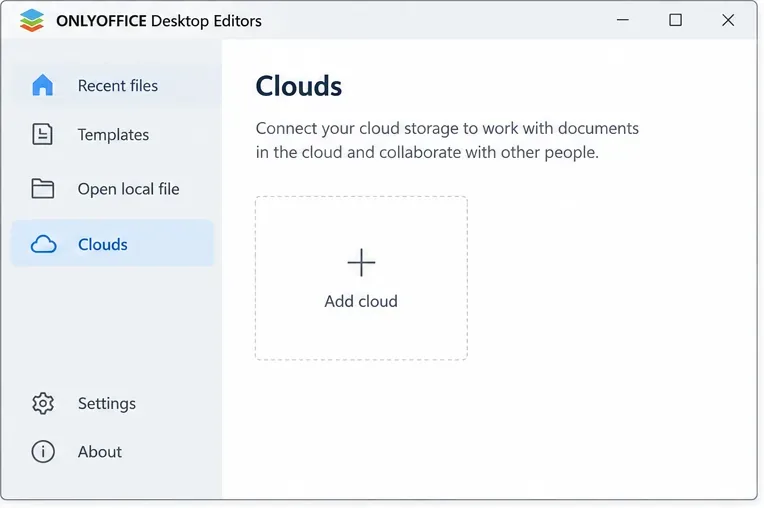Image resolution: width=764 pixels, height=508 pixels.
Task: Click the info icon beside About
Action: 43,452
